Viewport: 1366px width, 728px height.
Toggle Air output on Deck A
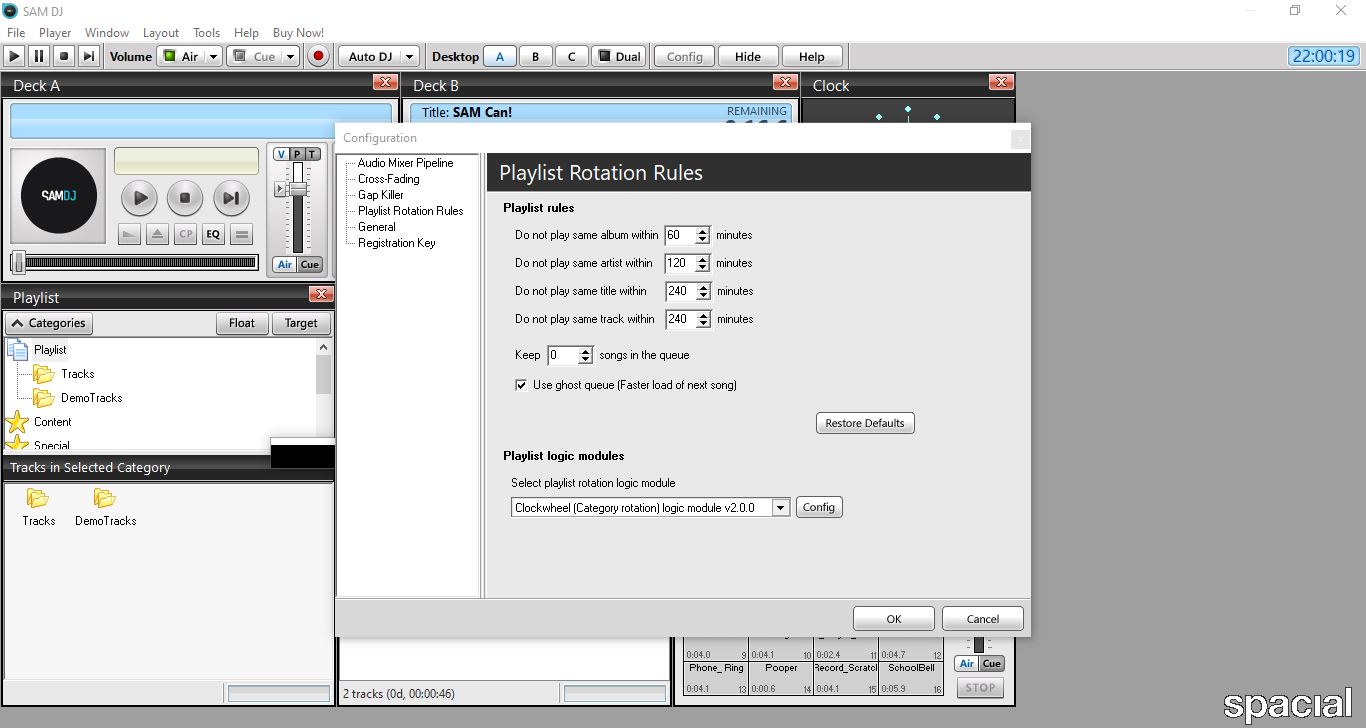pyautogui.click(x=285, y=265)
